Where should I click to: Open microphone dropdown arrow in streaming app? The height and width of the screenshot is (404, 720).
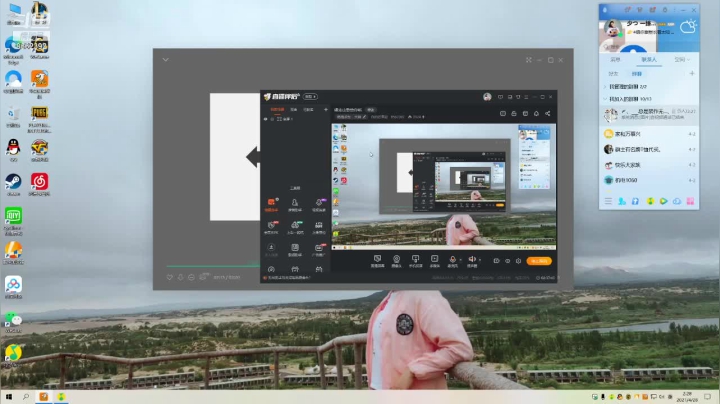pyautogui.click(x=461, y=260)
